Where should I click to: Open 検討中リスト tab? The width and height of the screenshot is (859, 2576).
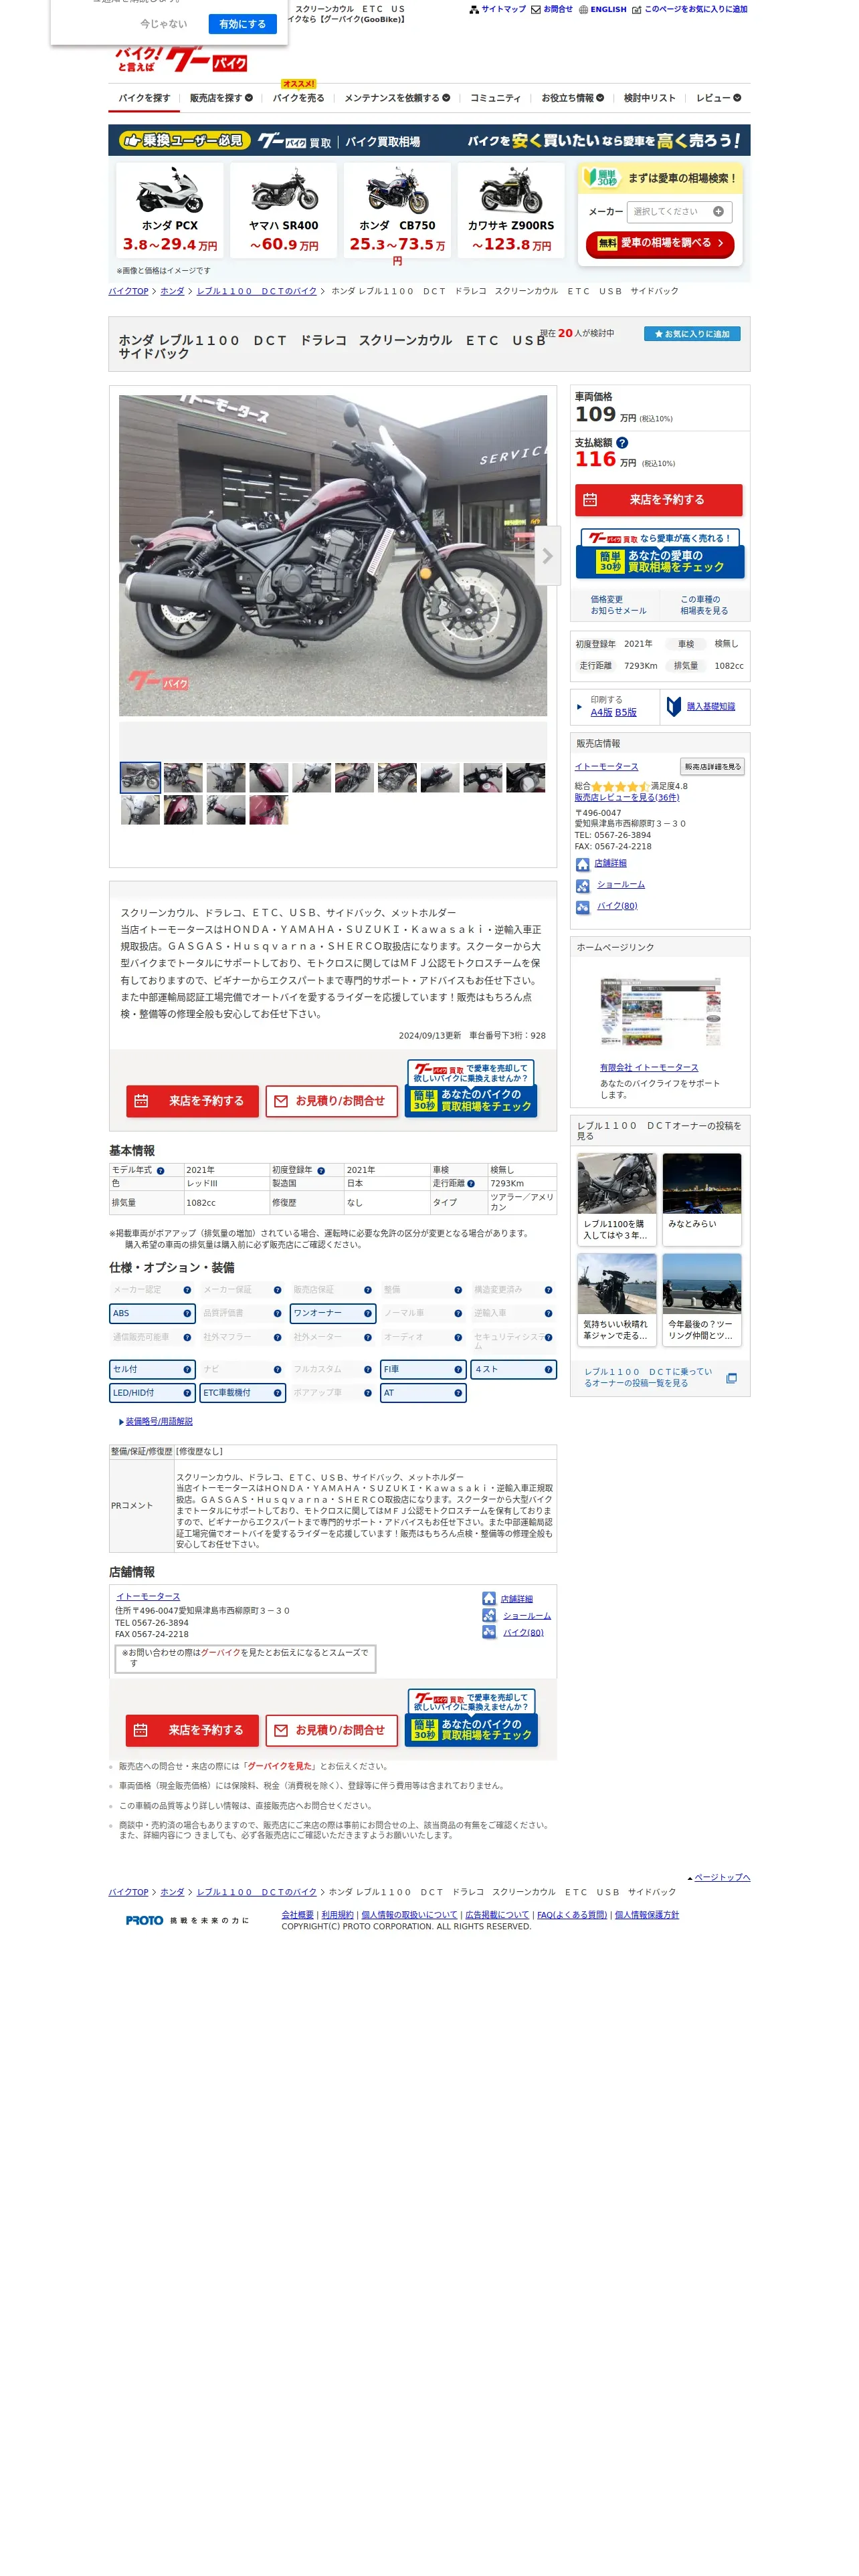tap(649, 98)
